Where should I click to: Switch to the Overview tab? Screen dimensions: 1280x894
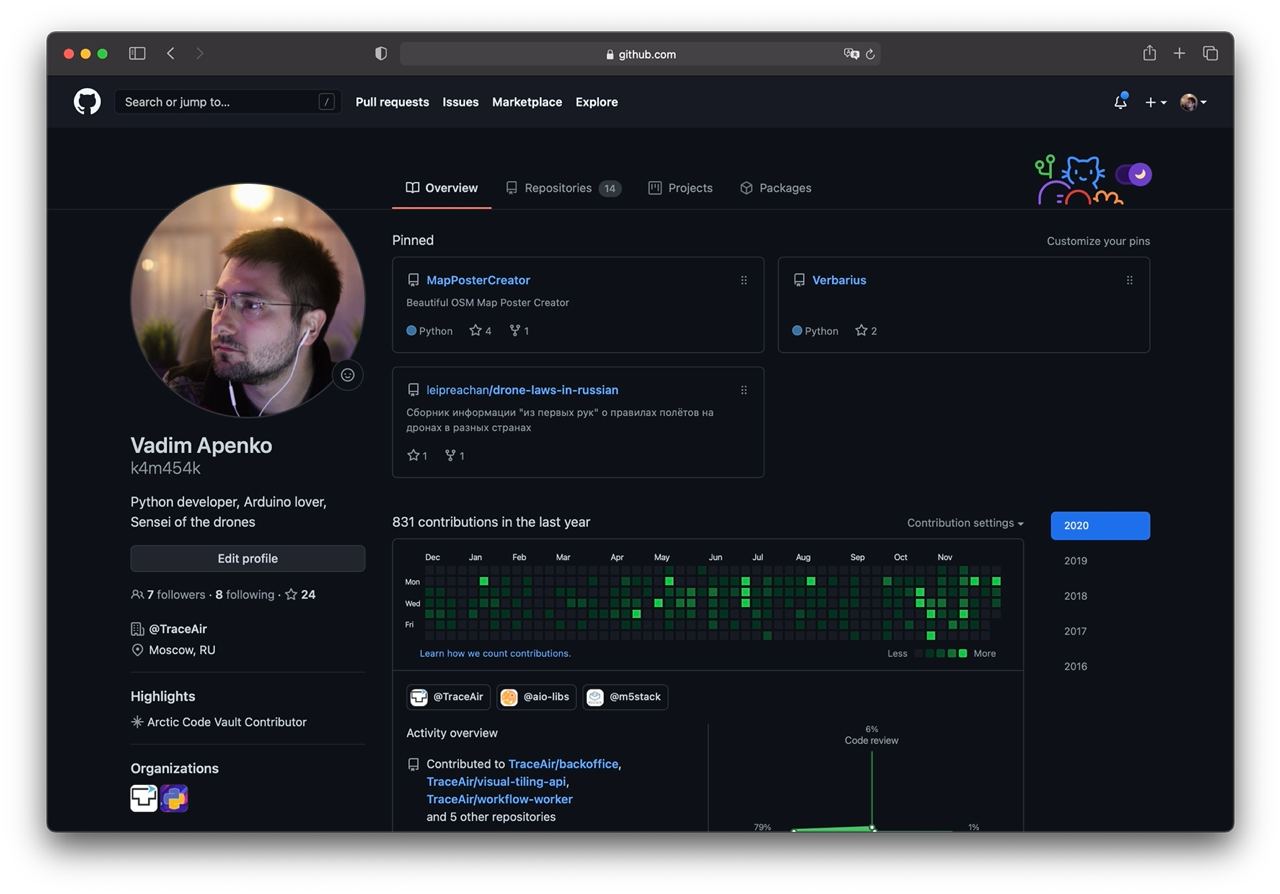(x=442, y=188)
